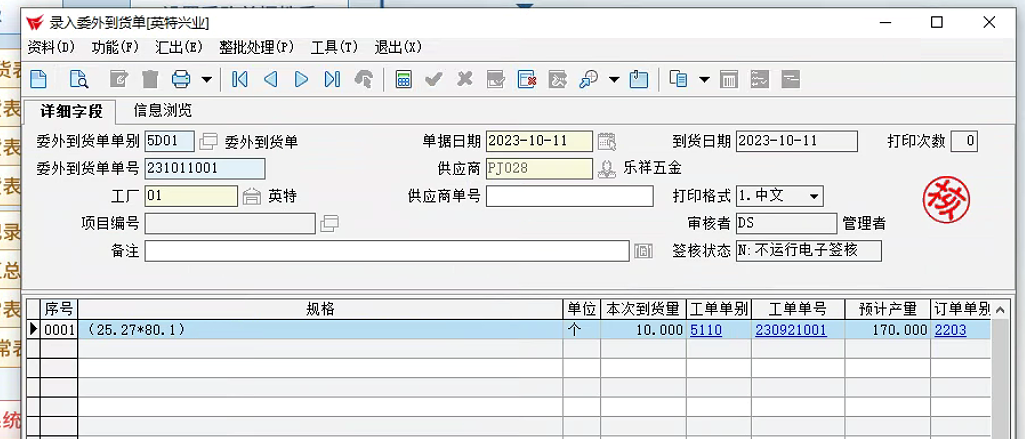The width and height of the screenshot is (1025, 439).
Task: Open the 整批处理(P) menu
Action: point(257,47)
